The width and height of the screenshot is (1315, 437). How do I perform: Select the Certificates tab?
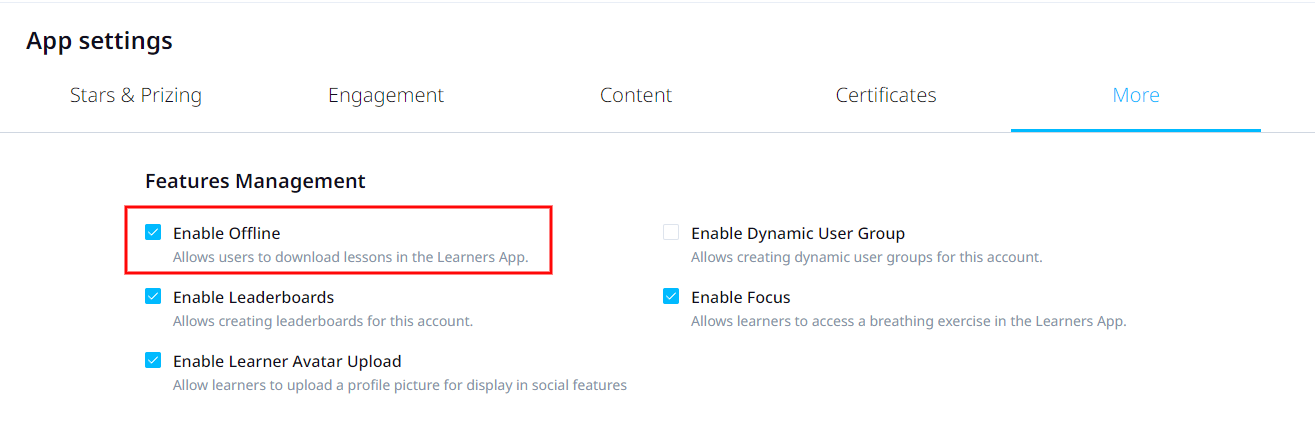[x=886, y=95]
